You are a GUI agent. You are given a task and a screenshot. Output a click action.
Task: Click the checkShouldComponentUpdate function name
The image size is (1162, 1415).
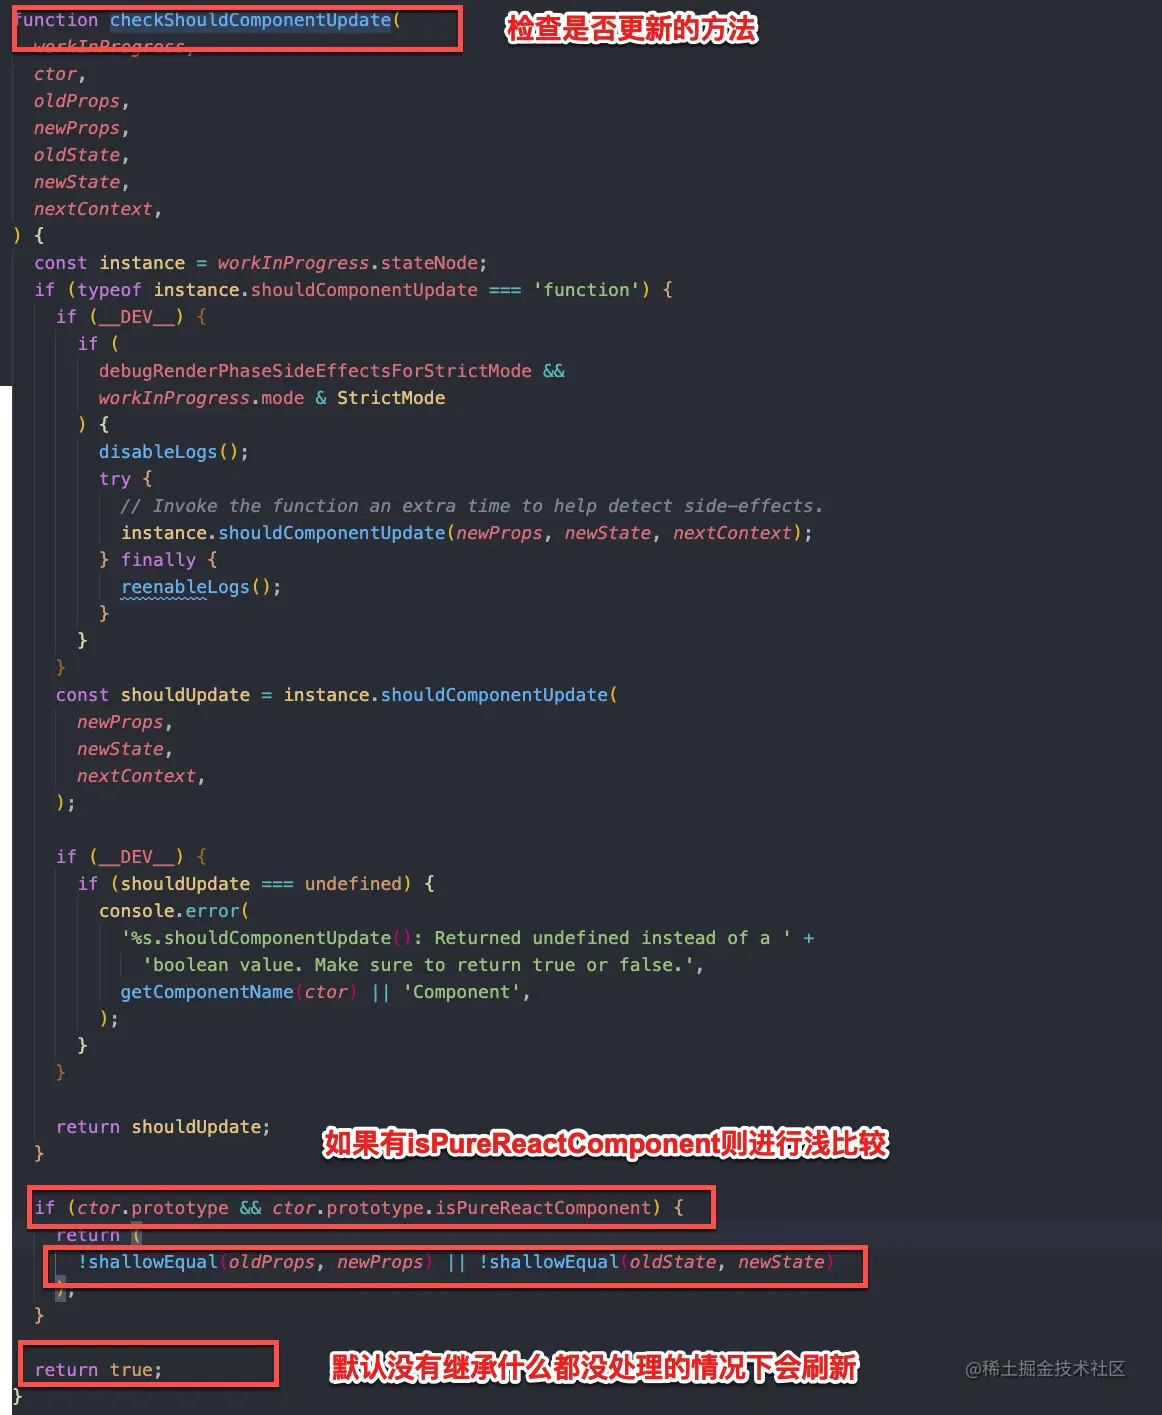click(250, 20)
